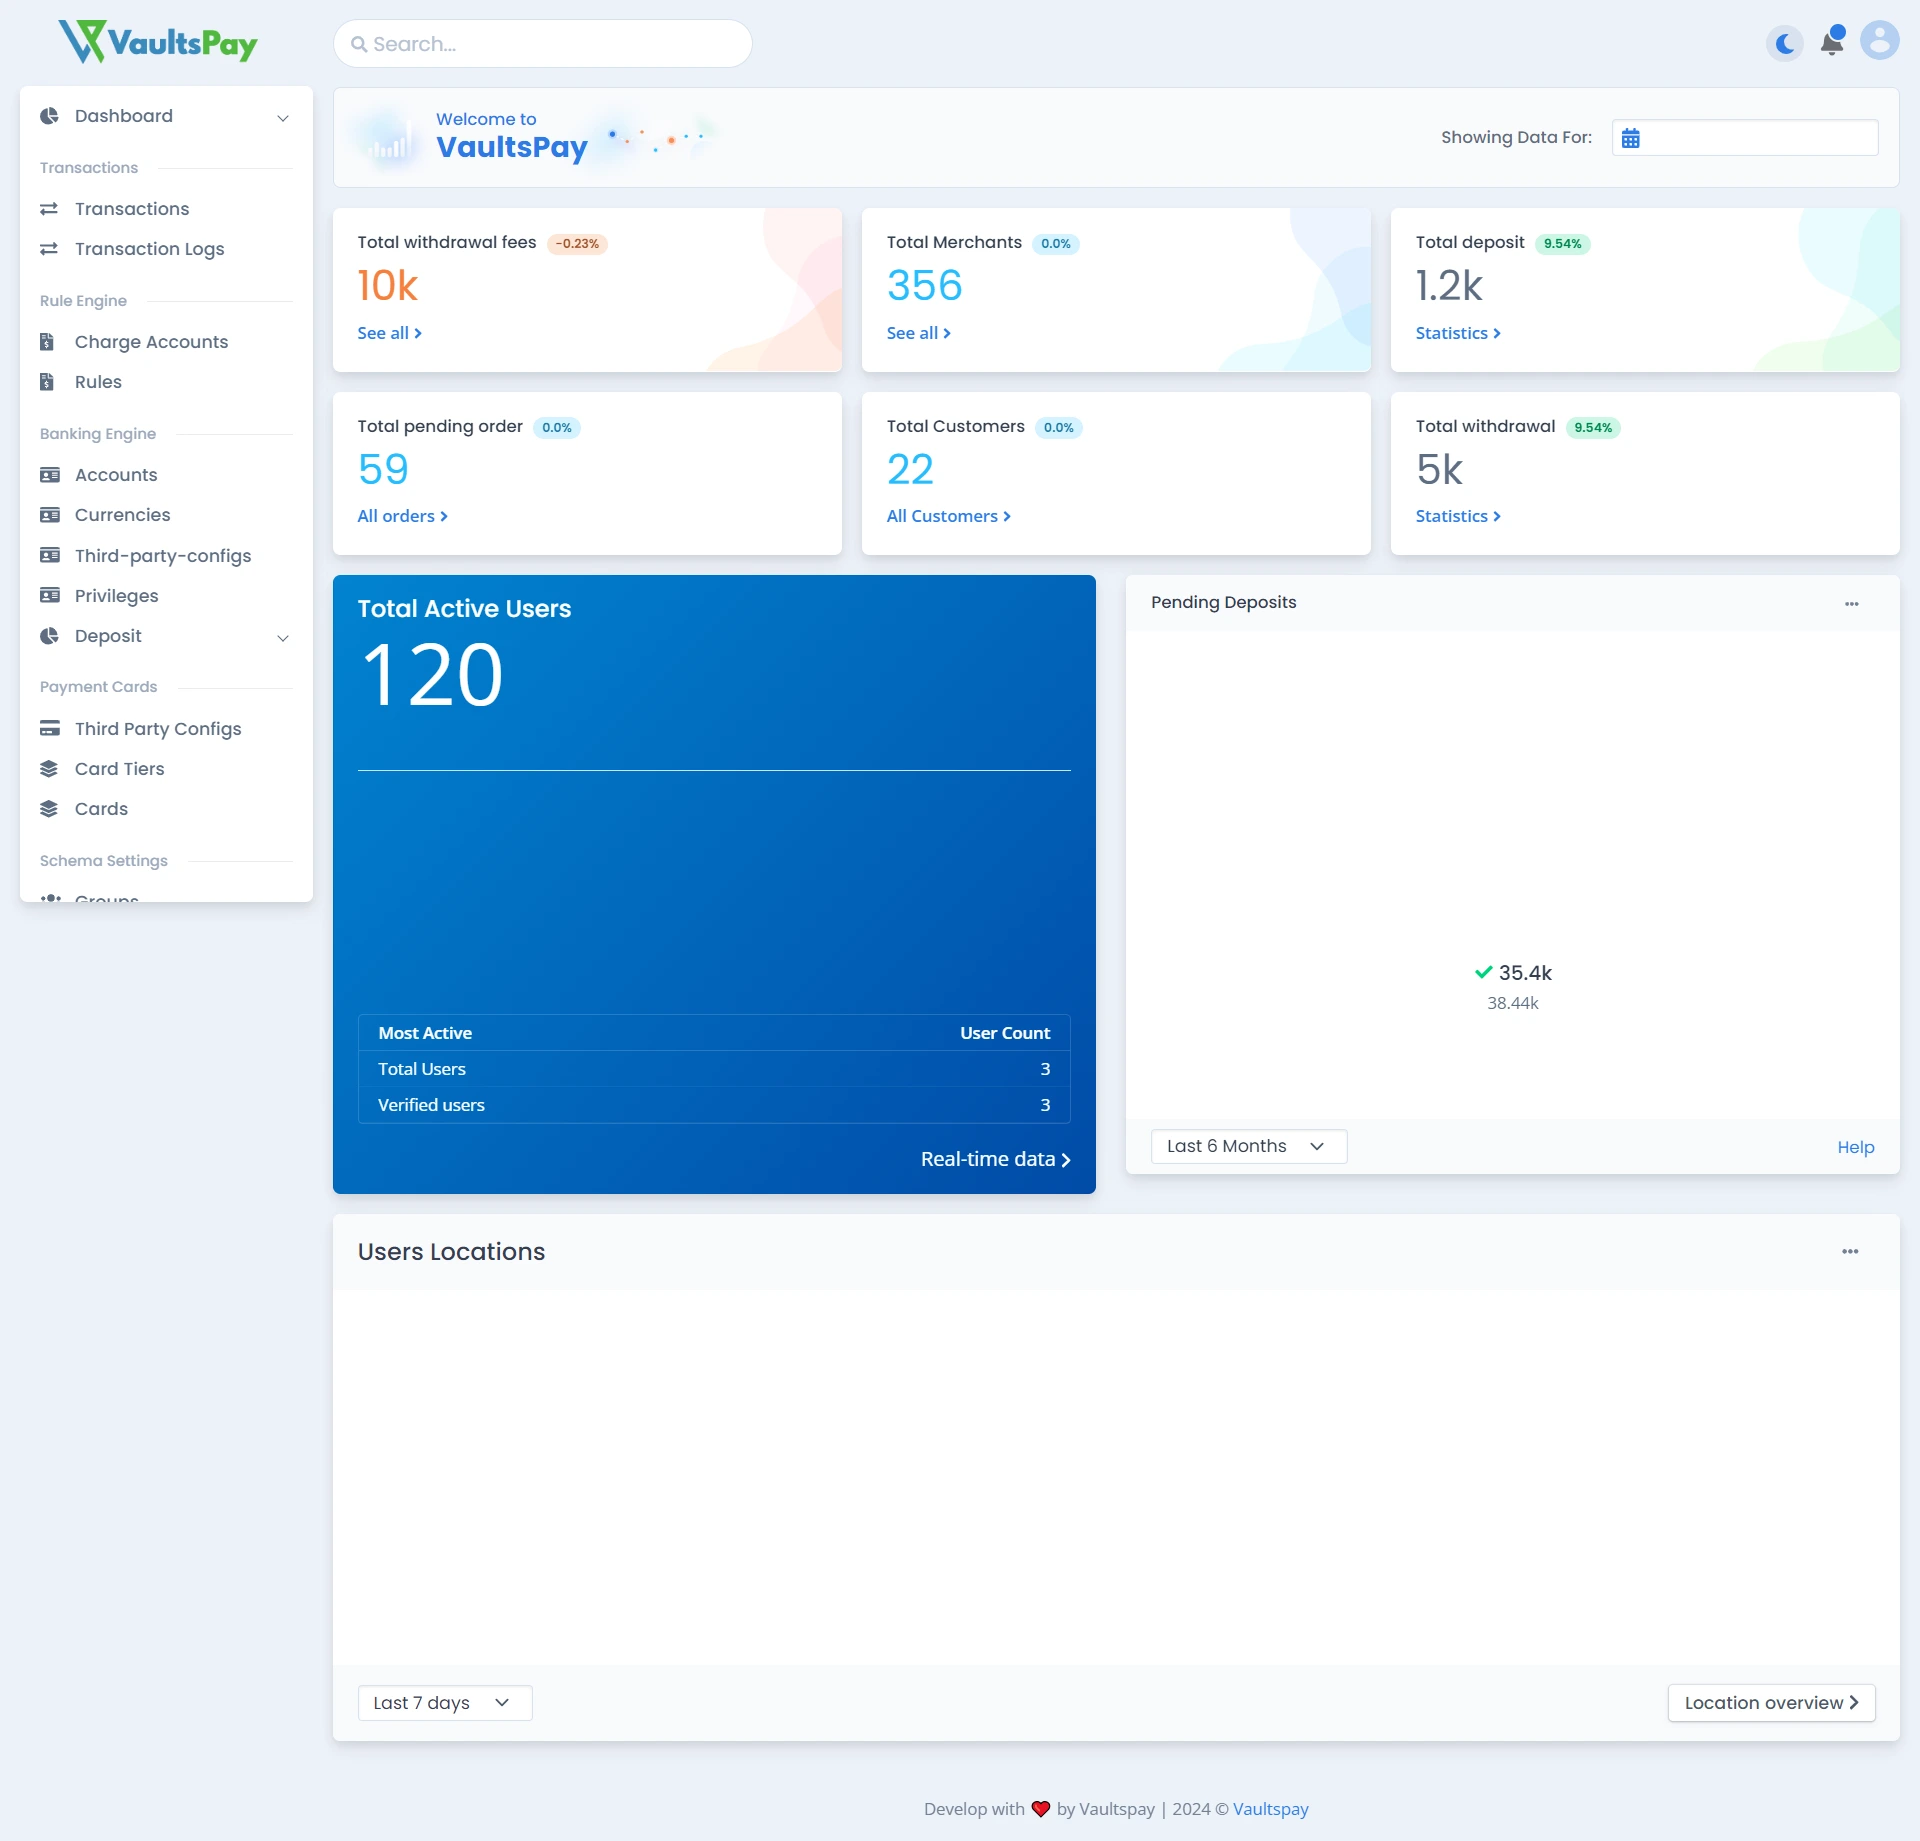Open the Last 7 days dropdown
This screenshot has width=1920, height=1841.
click(x=444, y=1703)
